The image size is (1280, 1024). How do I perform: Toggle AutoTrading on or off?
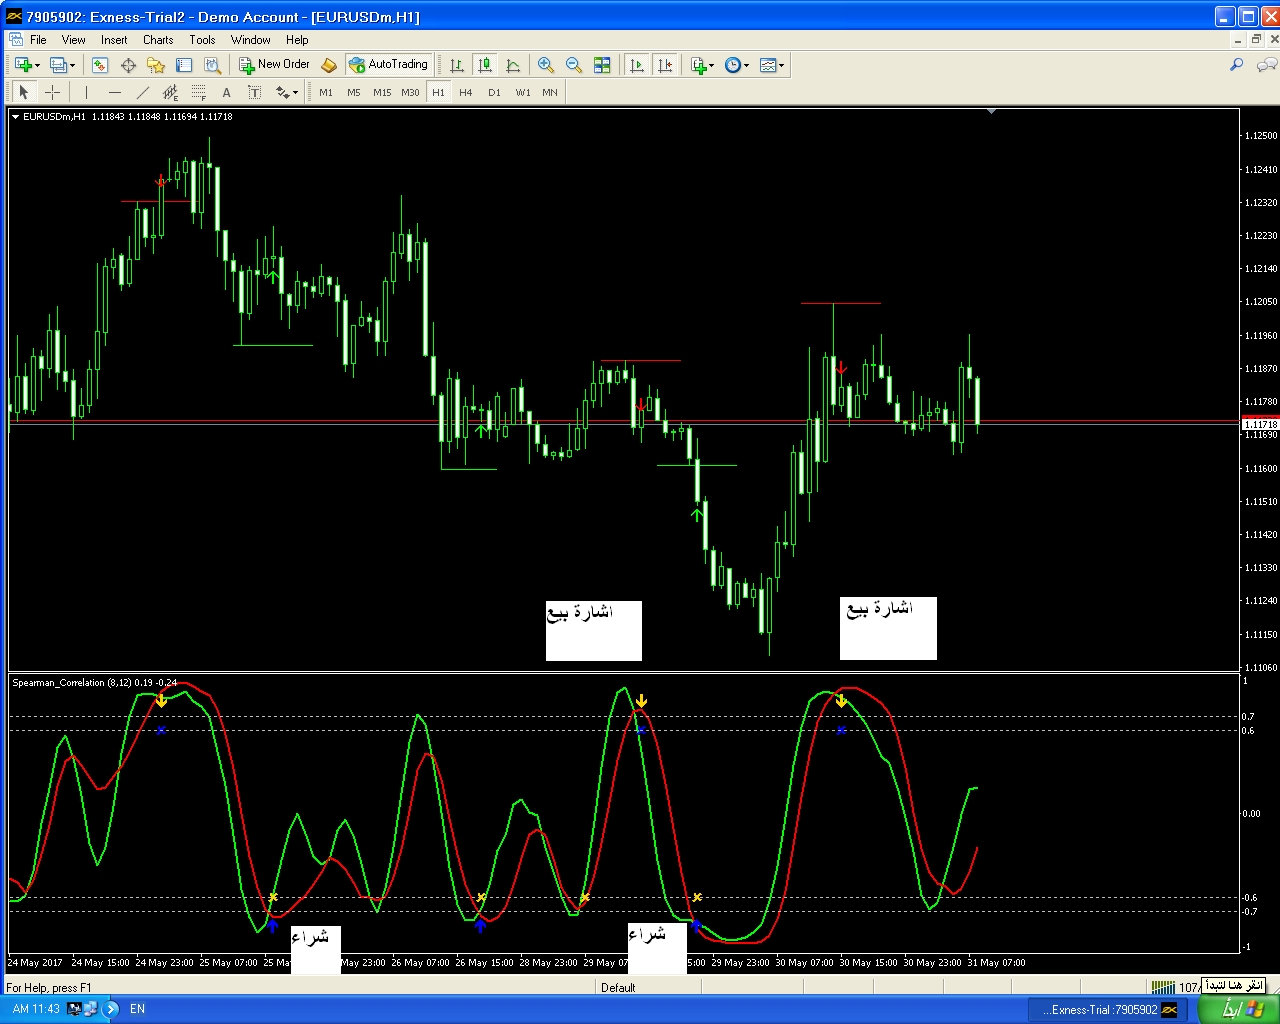tap(388, 64)
